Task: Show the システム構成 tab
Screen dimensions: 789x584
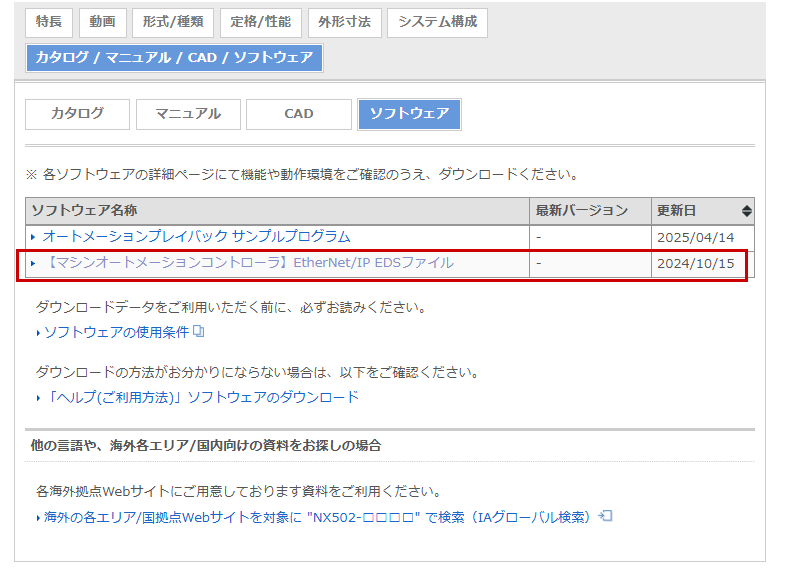Action: [x=437, y=22]
